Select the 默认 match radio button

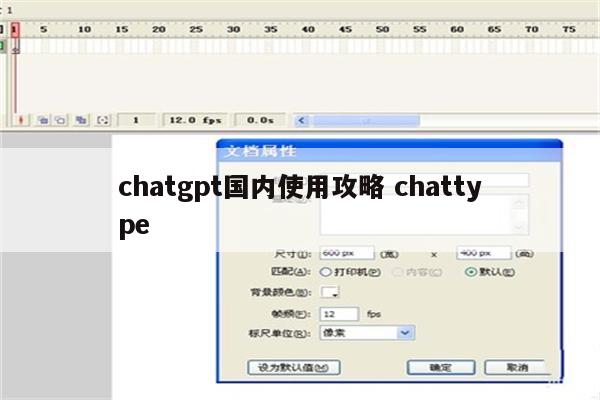coord(471,272)
